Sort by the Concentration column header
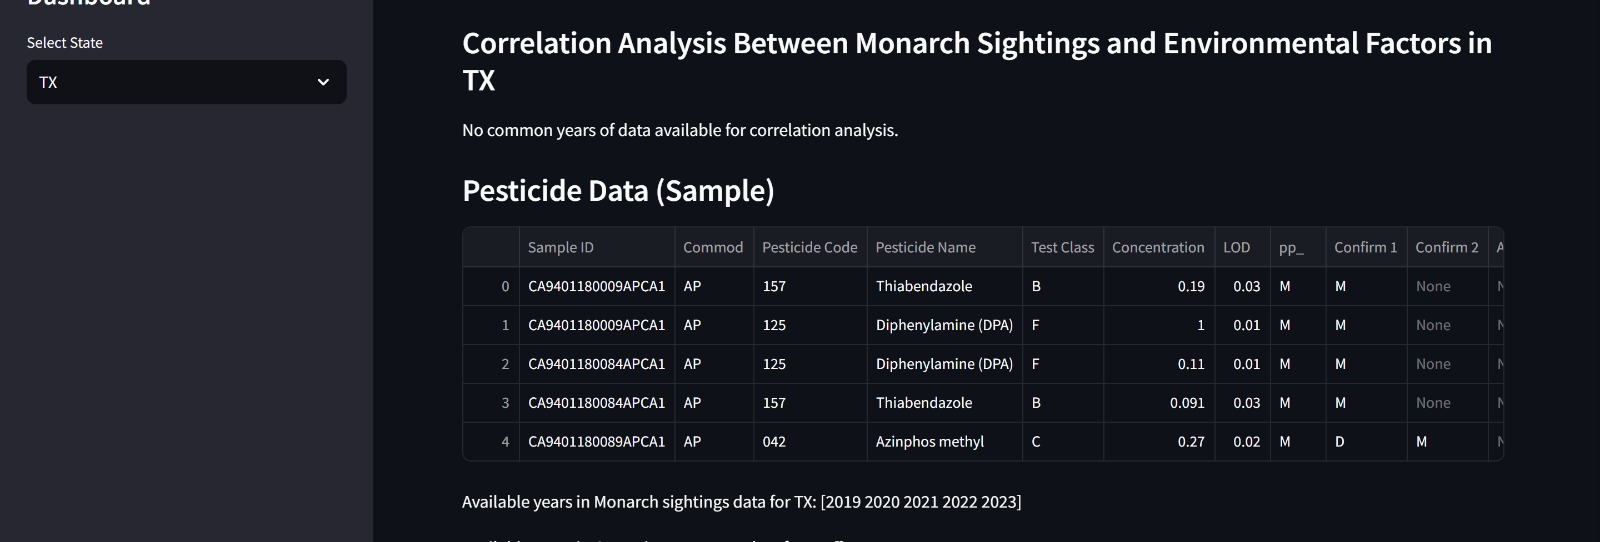Screen dimensions: 1600x542 pyautogui.click(x=1158, y=247)
